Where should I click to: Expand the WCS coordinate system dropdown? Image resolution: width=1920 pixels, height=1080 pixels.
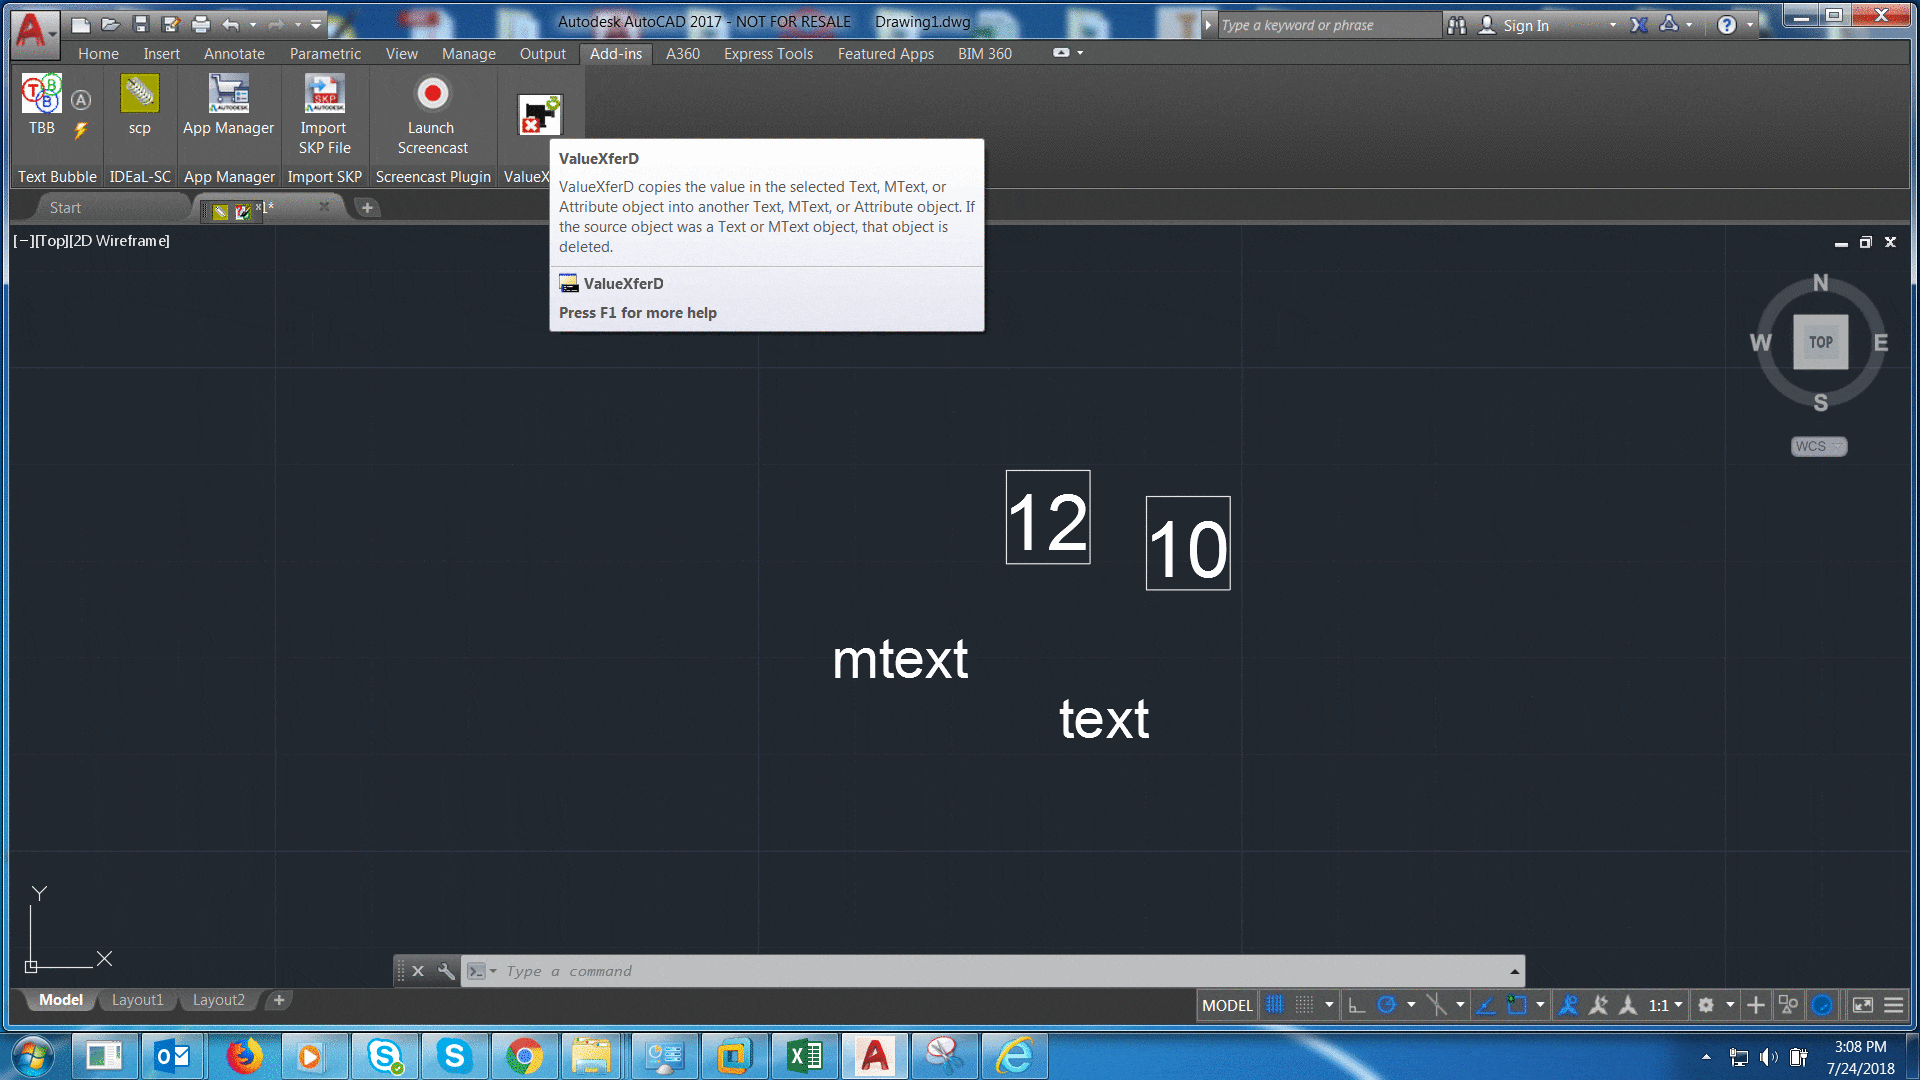coord(1818,446)
